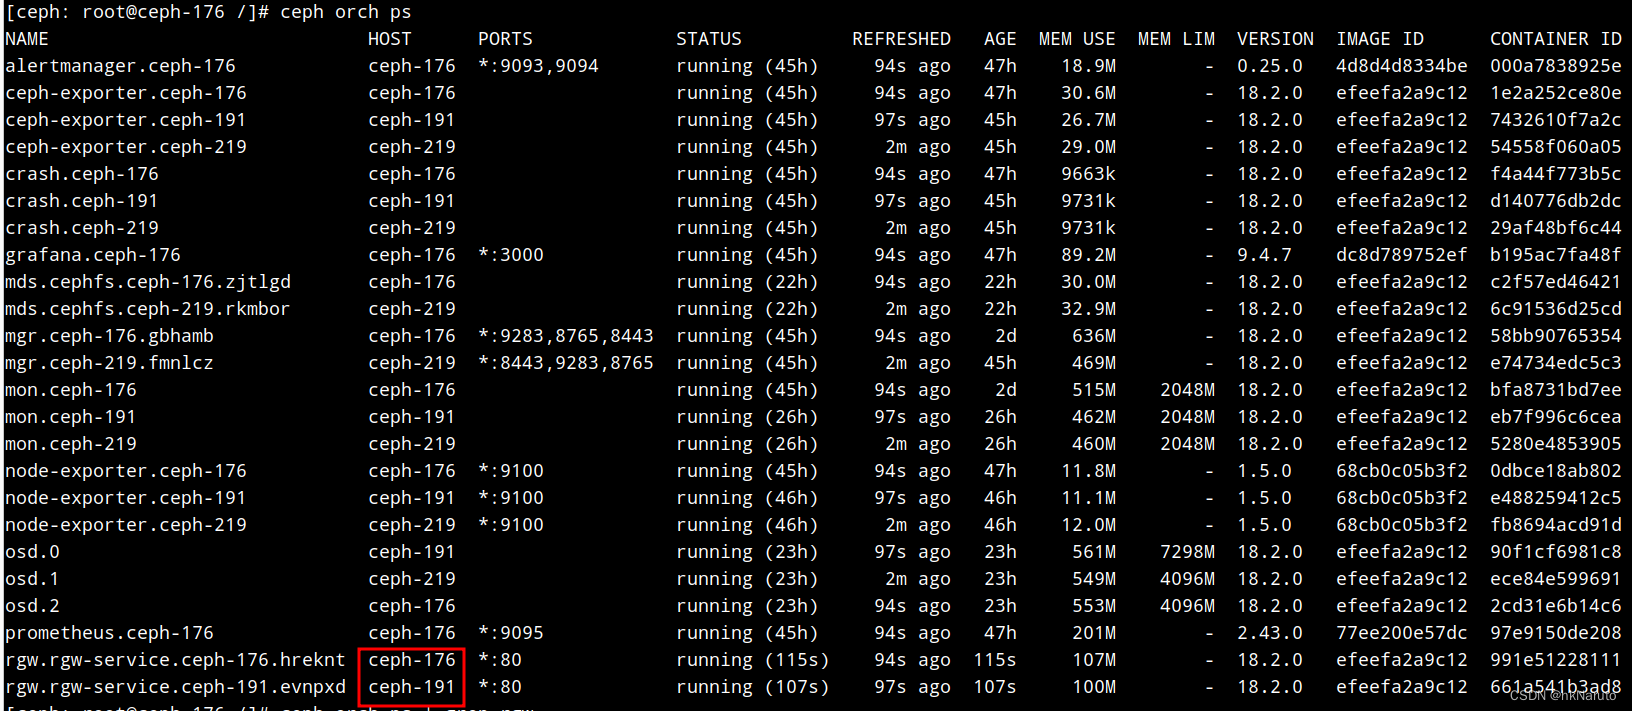
Task: Click mds.cephfs.ceph-176.zjtlgd daemon name
Action: tap(148, 282)
